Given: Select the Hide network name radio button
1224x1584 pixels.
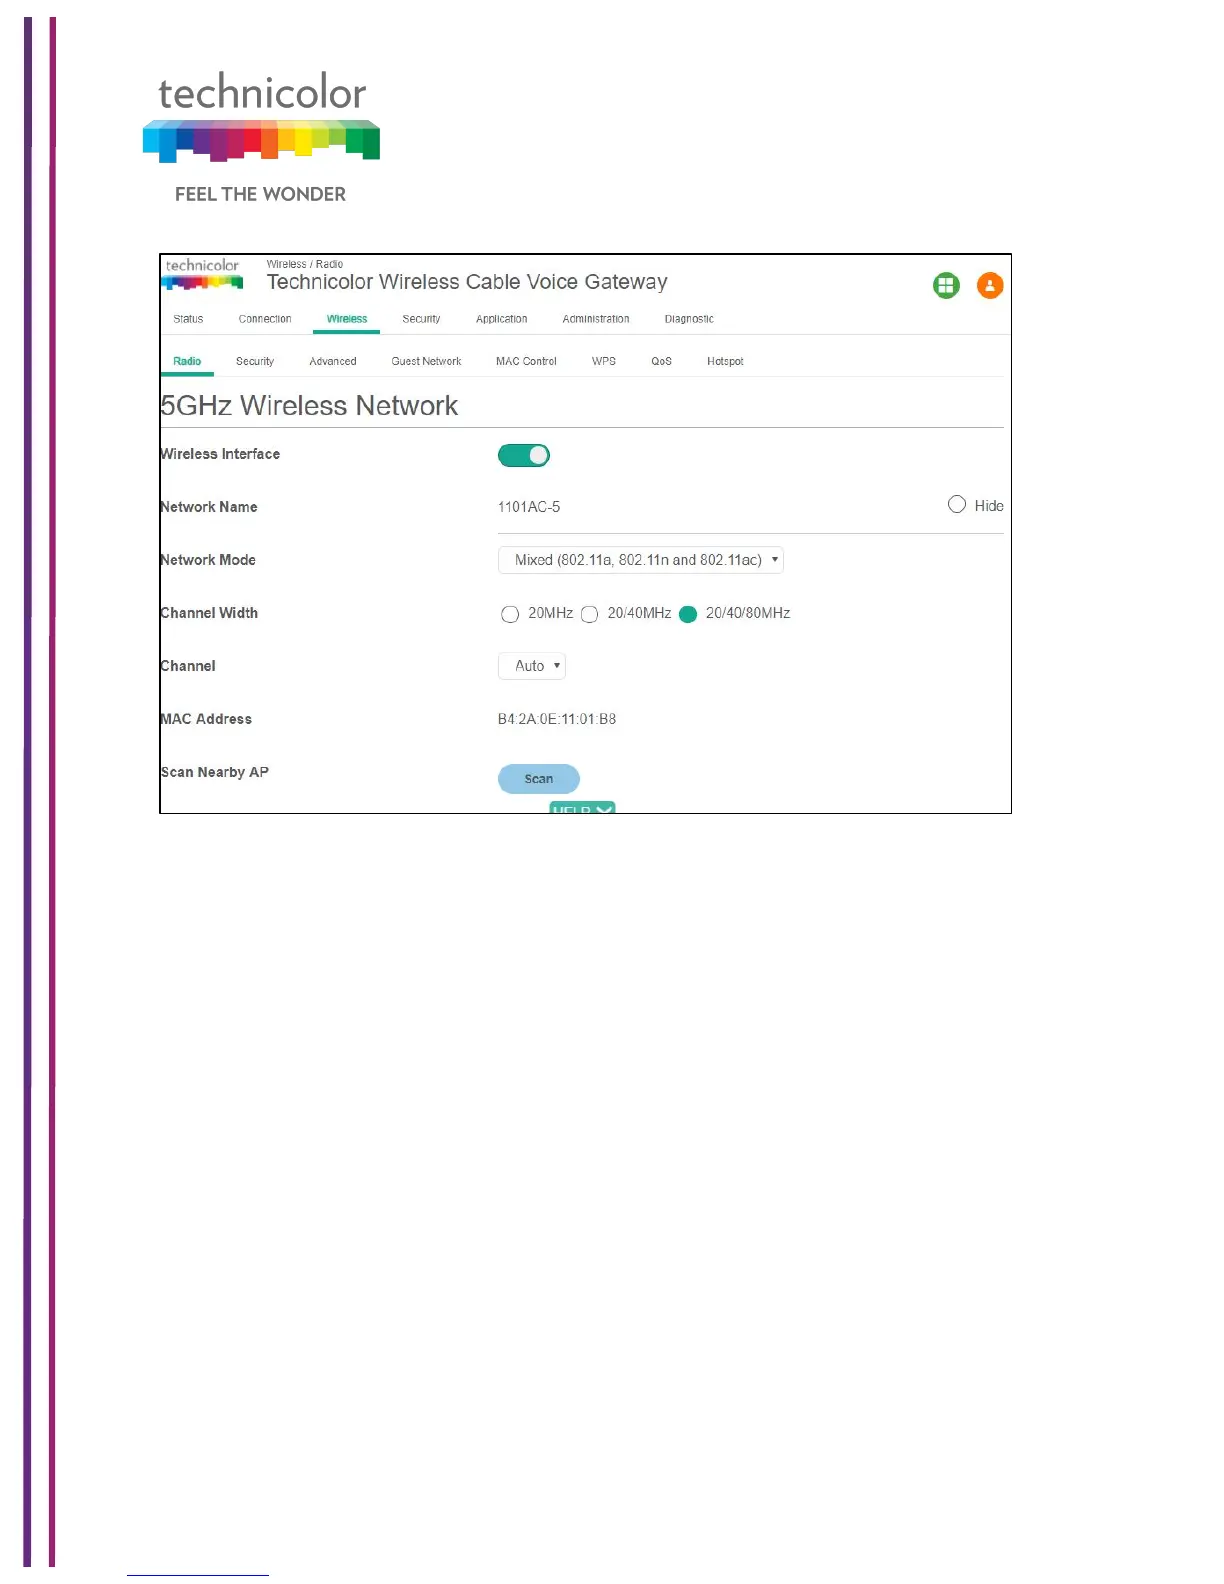Looking at the screenshot, I should [957, 505].
